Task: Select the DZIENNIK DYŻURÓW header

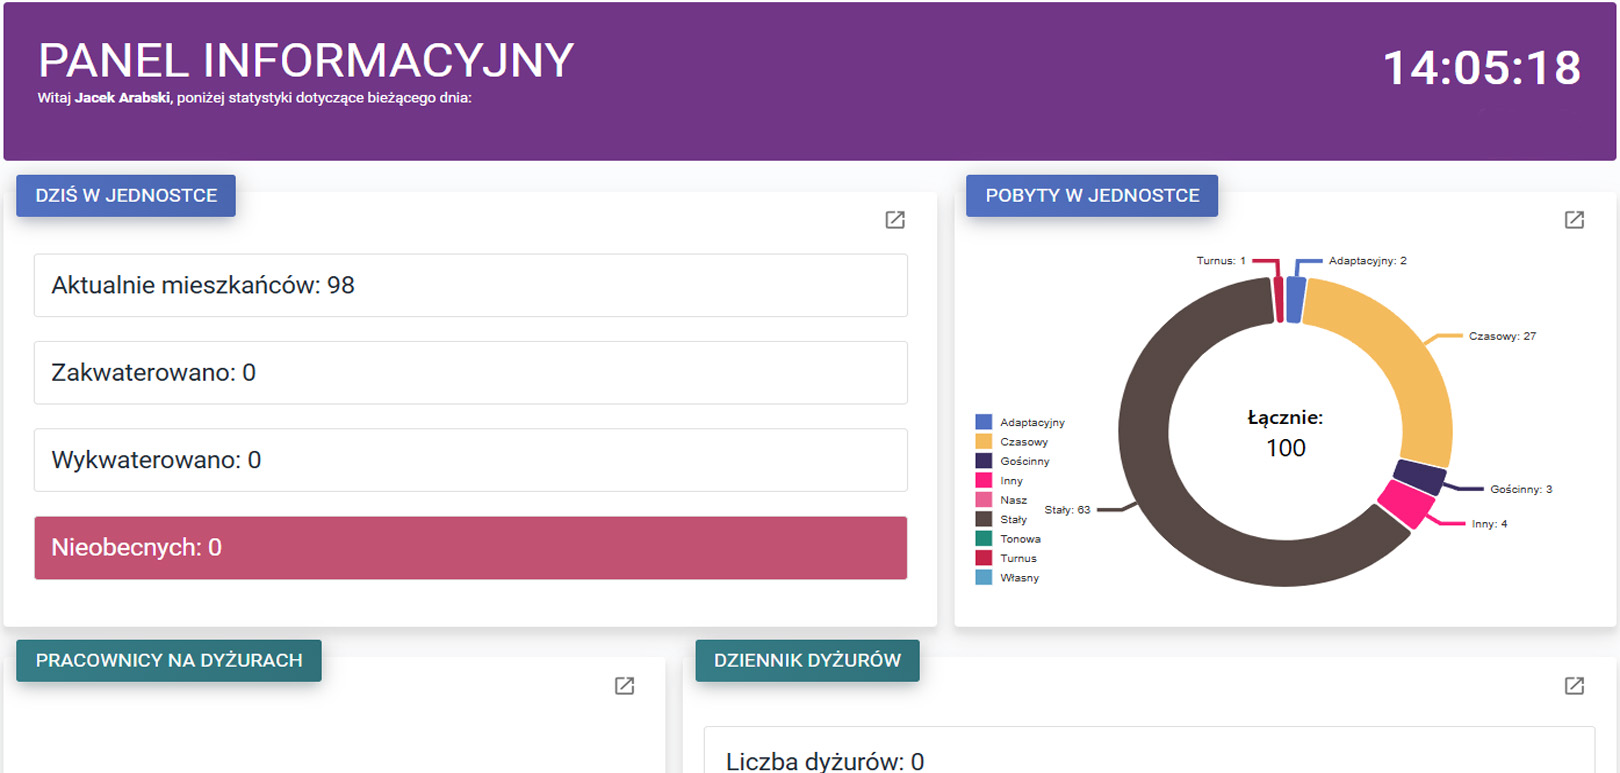Action: tap(807, 661)
